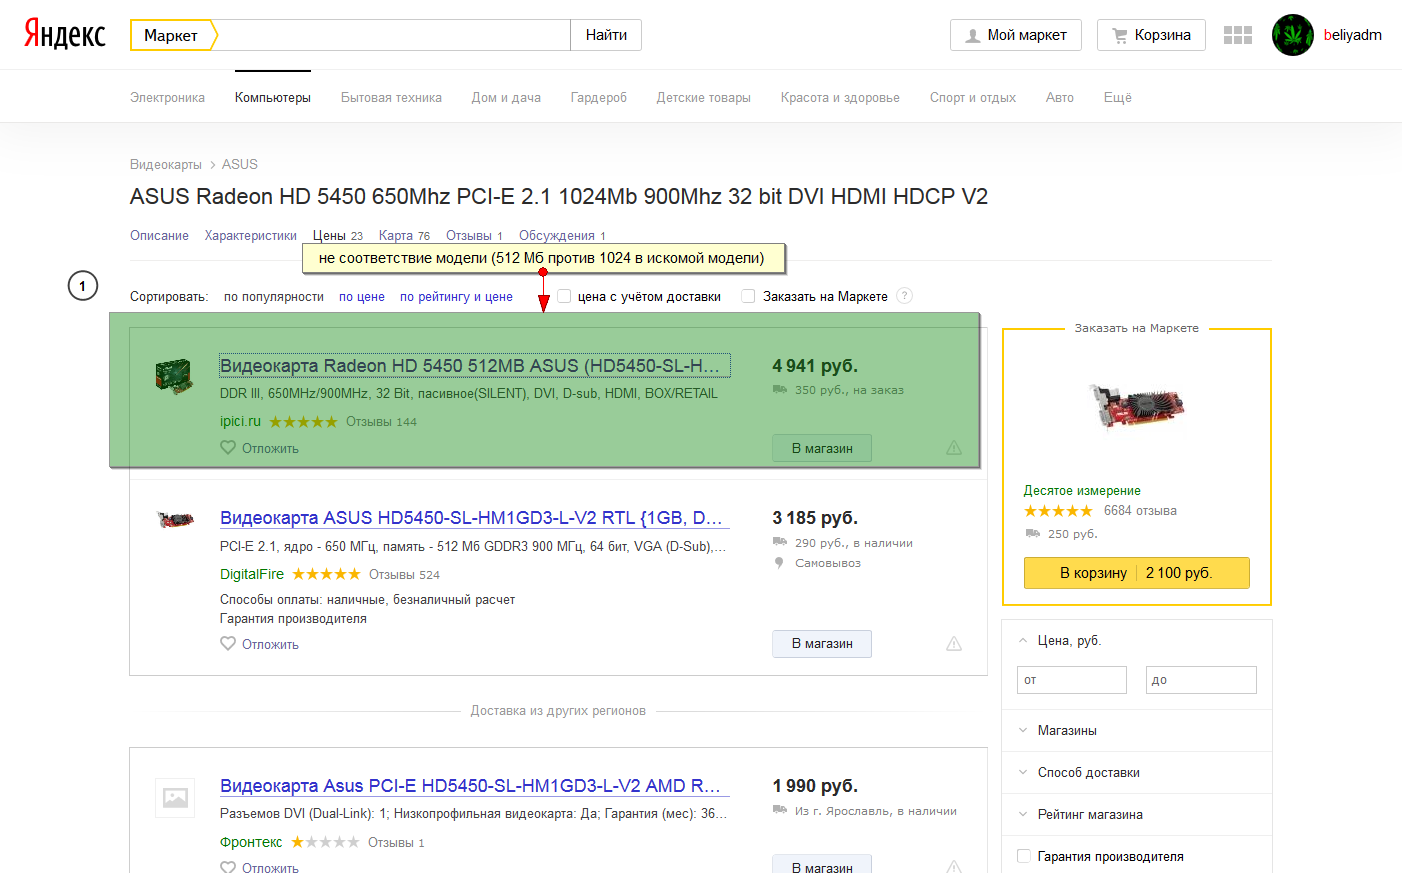The height and width of the screenshot is (873, 1402).
Task: Open the beliyadm username link
Action: pyautogui.click(x=1353, y=35)
